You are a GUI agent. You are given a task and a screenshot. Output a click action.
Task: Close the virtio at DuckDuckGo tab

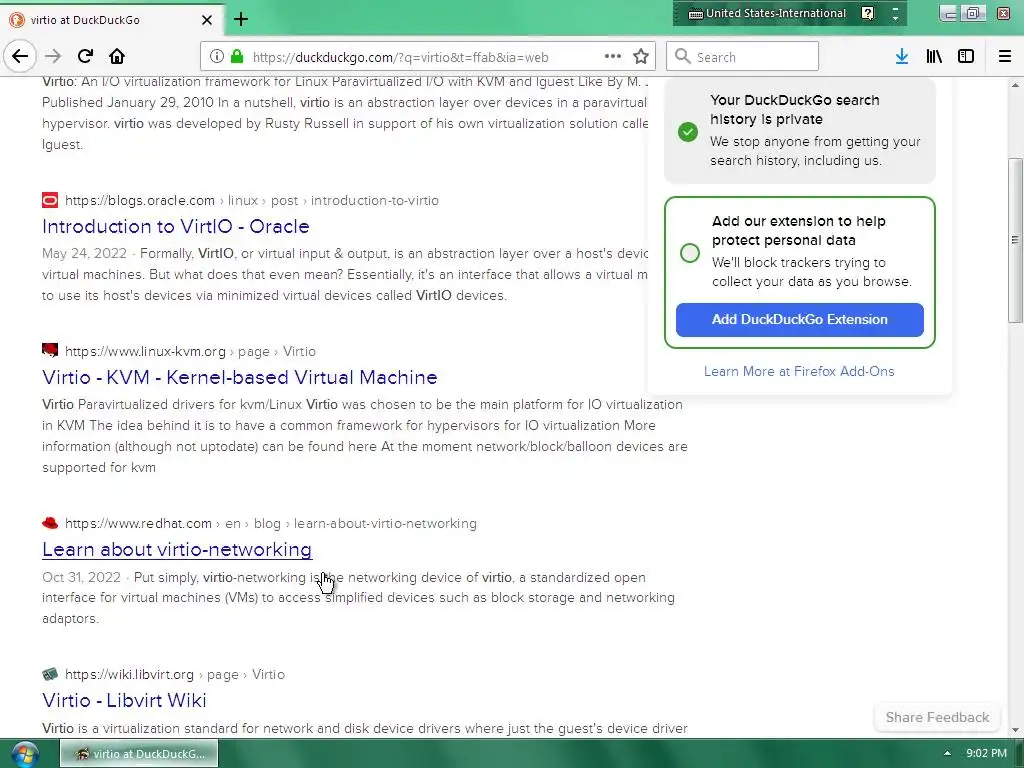click(207, 20)
